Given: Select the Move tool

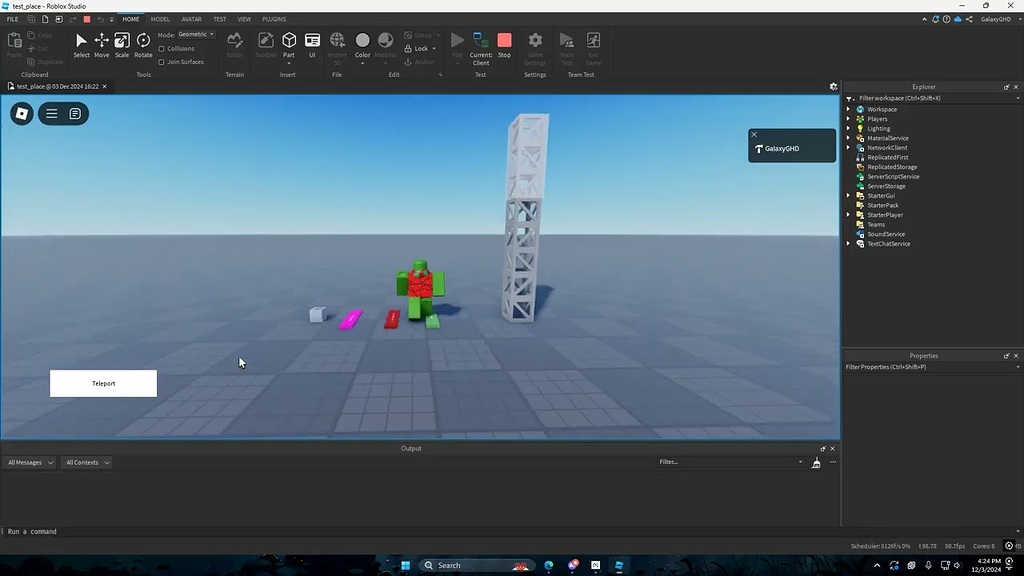Looking at the screenshot, I should coord(102,42).
